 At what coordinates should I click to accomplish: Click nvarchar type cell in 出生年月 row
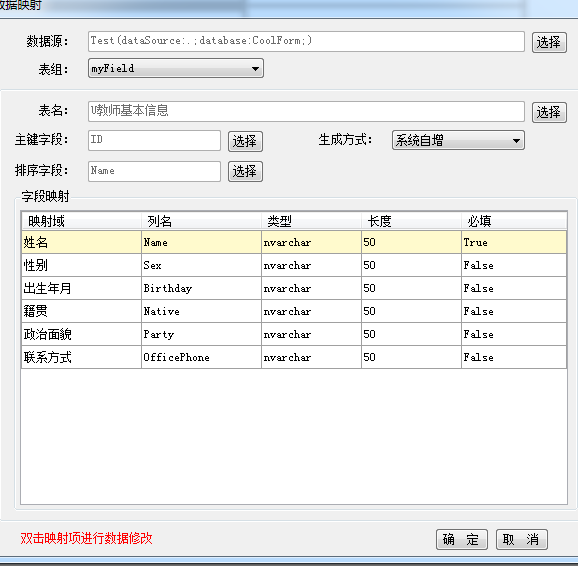point(311,288)
